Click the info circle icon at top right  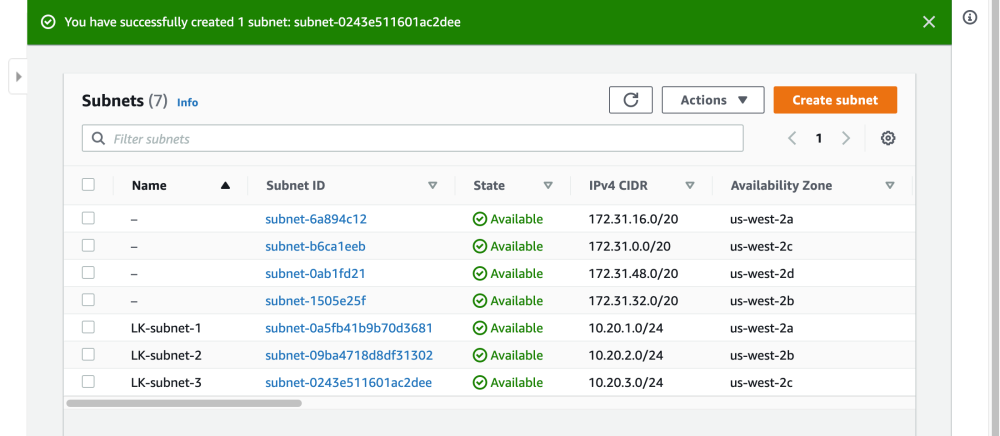[969, 18]
